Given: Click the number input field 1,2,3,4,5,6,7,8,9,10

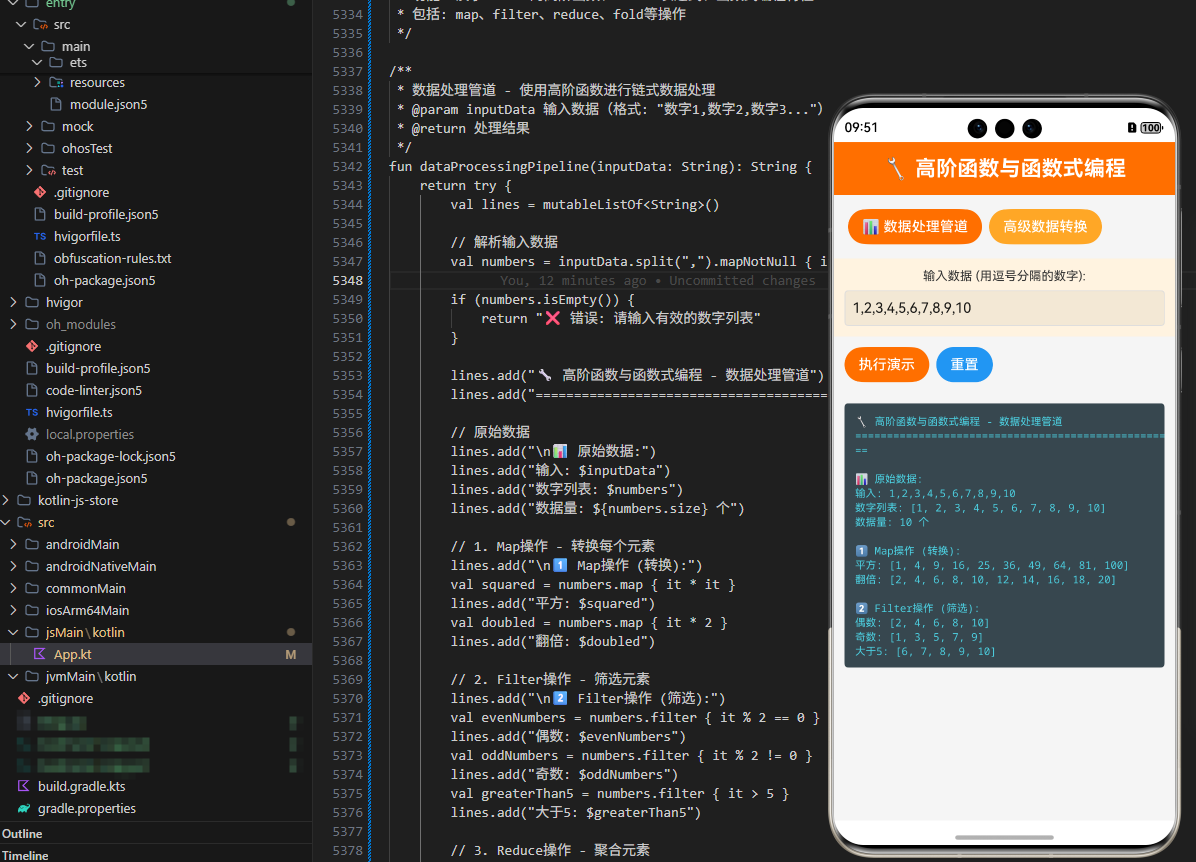Looking at the screenshot, I should click(x=1005, y=308).
